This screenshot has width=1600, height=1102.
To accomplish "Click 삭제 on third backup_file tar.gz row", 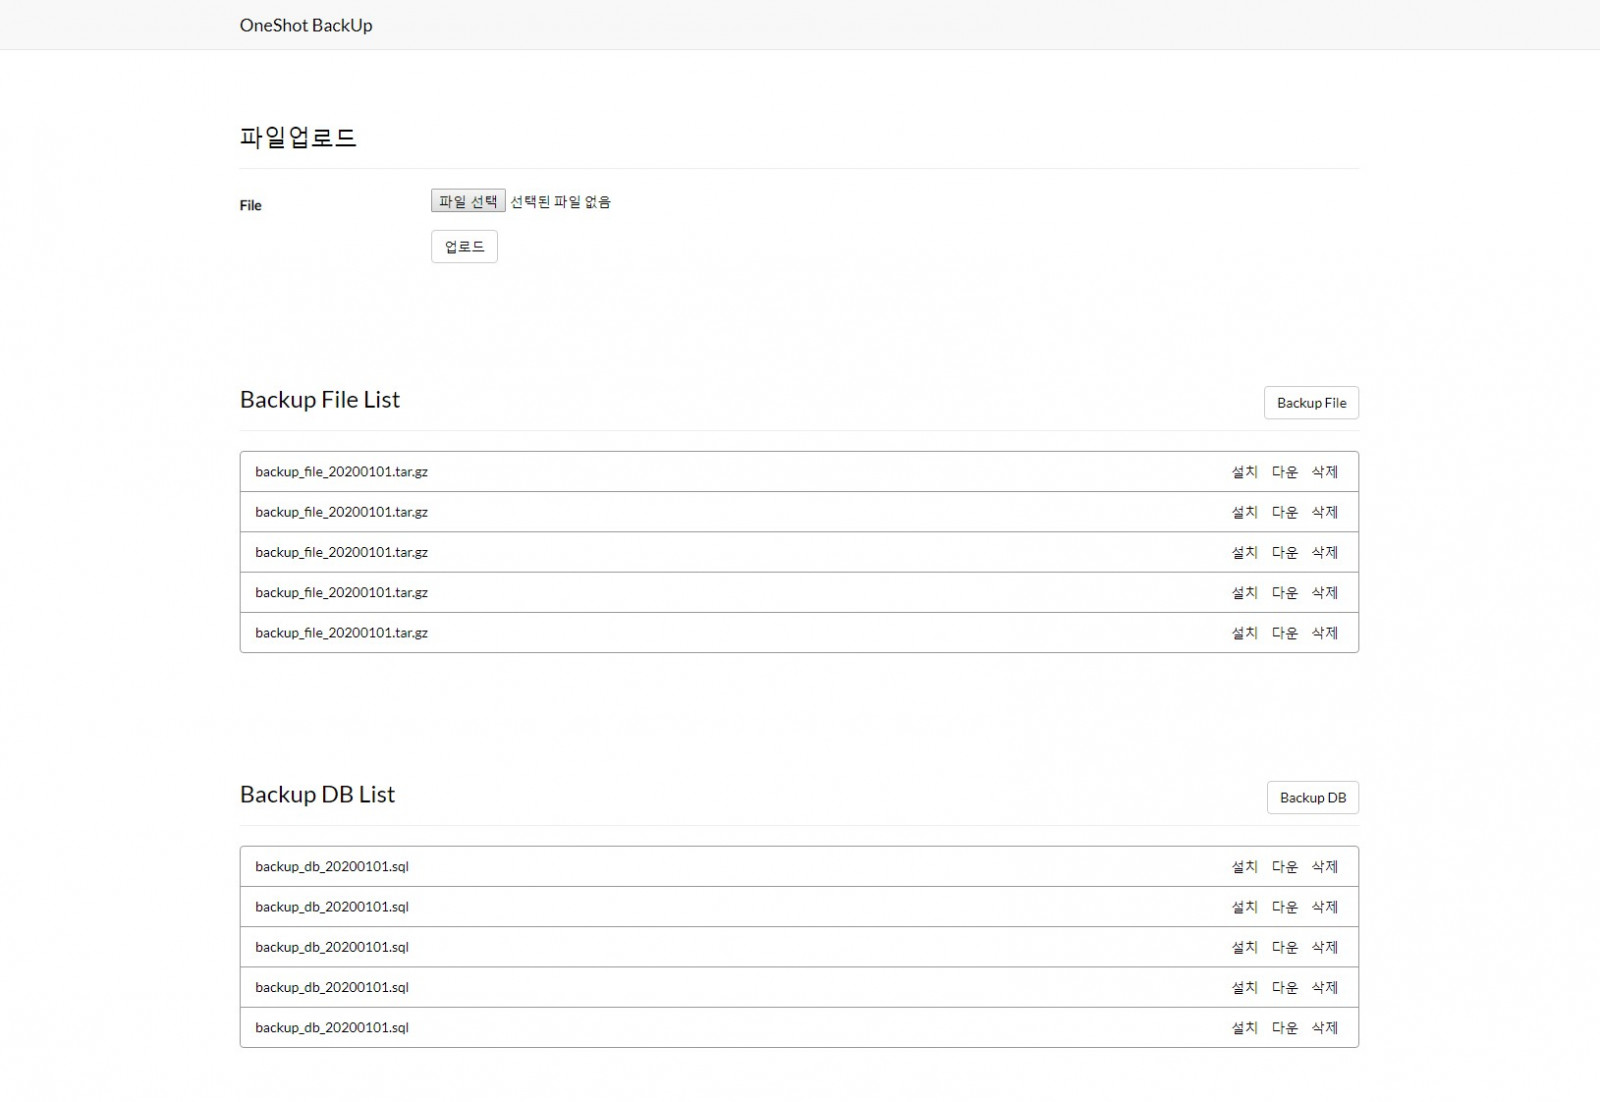I will tap(1325, 552).
